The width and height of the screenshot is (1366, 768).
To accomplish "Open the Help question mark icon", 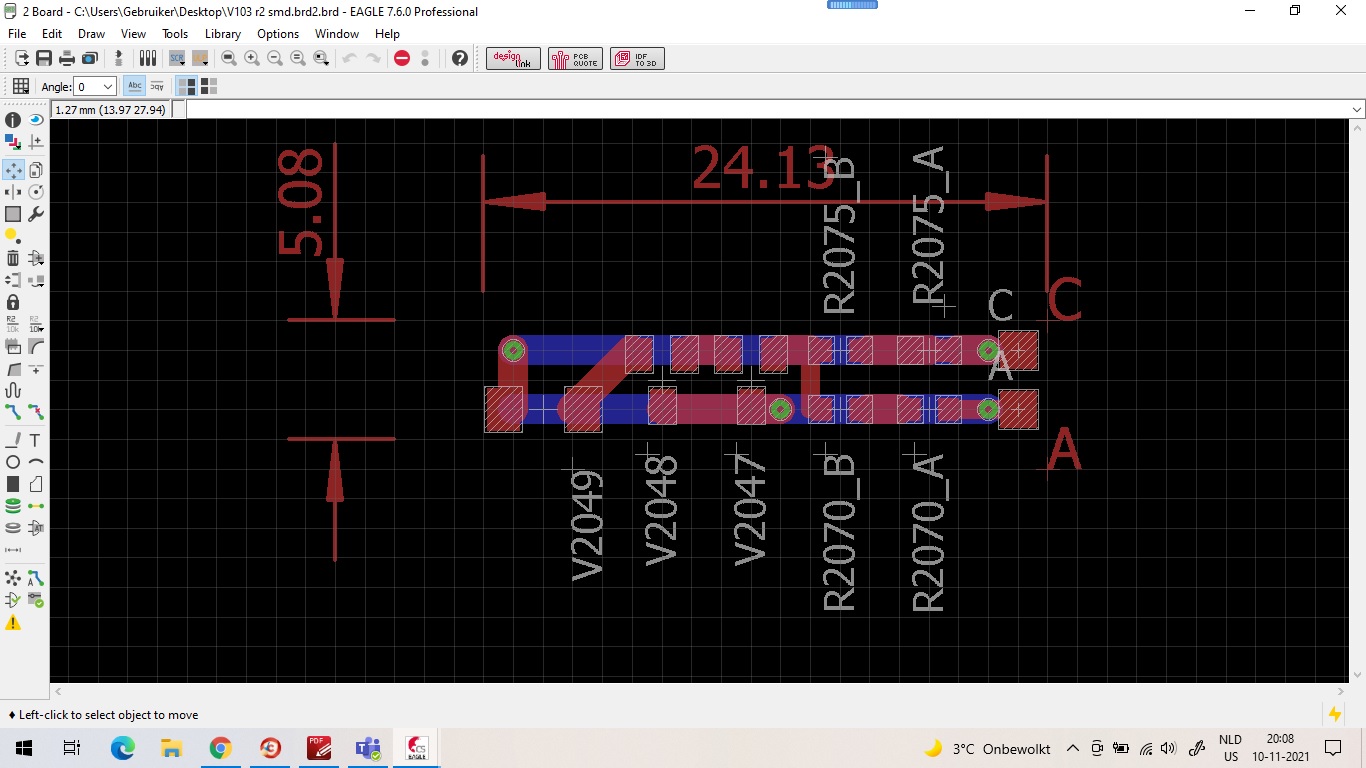I will [460, 58].
